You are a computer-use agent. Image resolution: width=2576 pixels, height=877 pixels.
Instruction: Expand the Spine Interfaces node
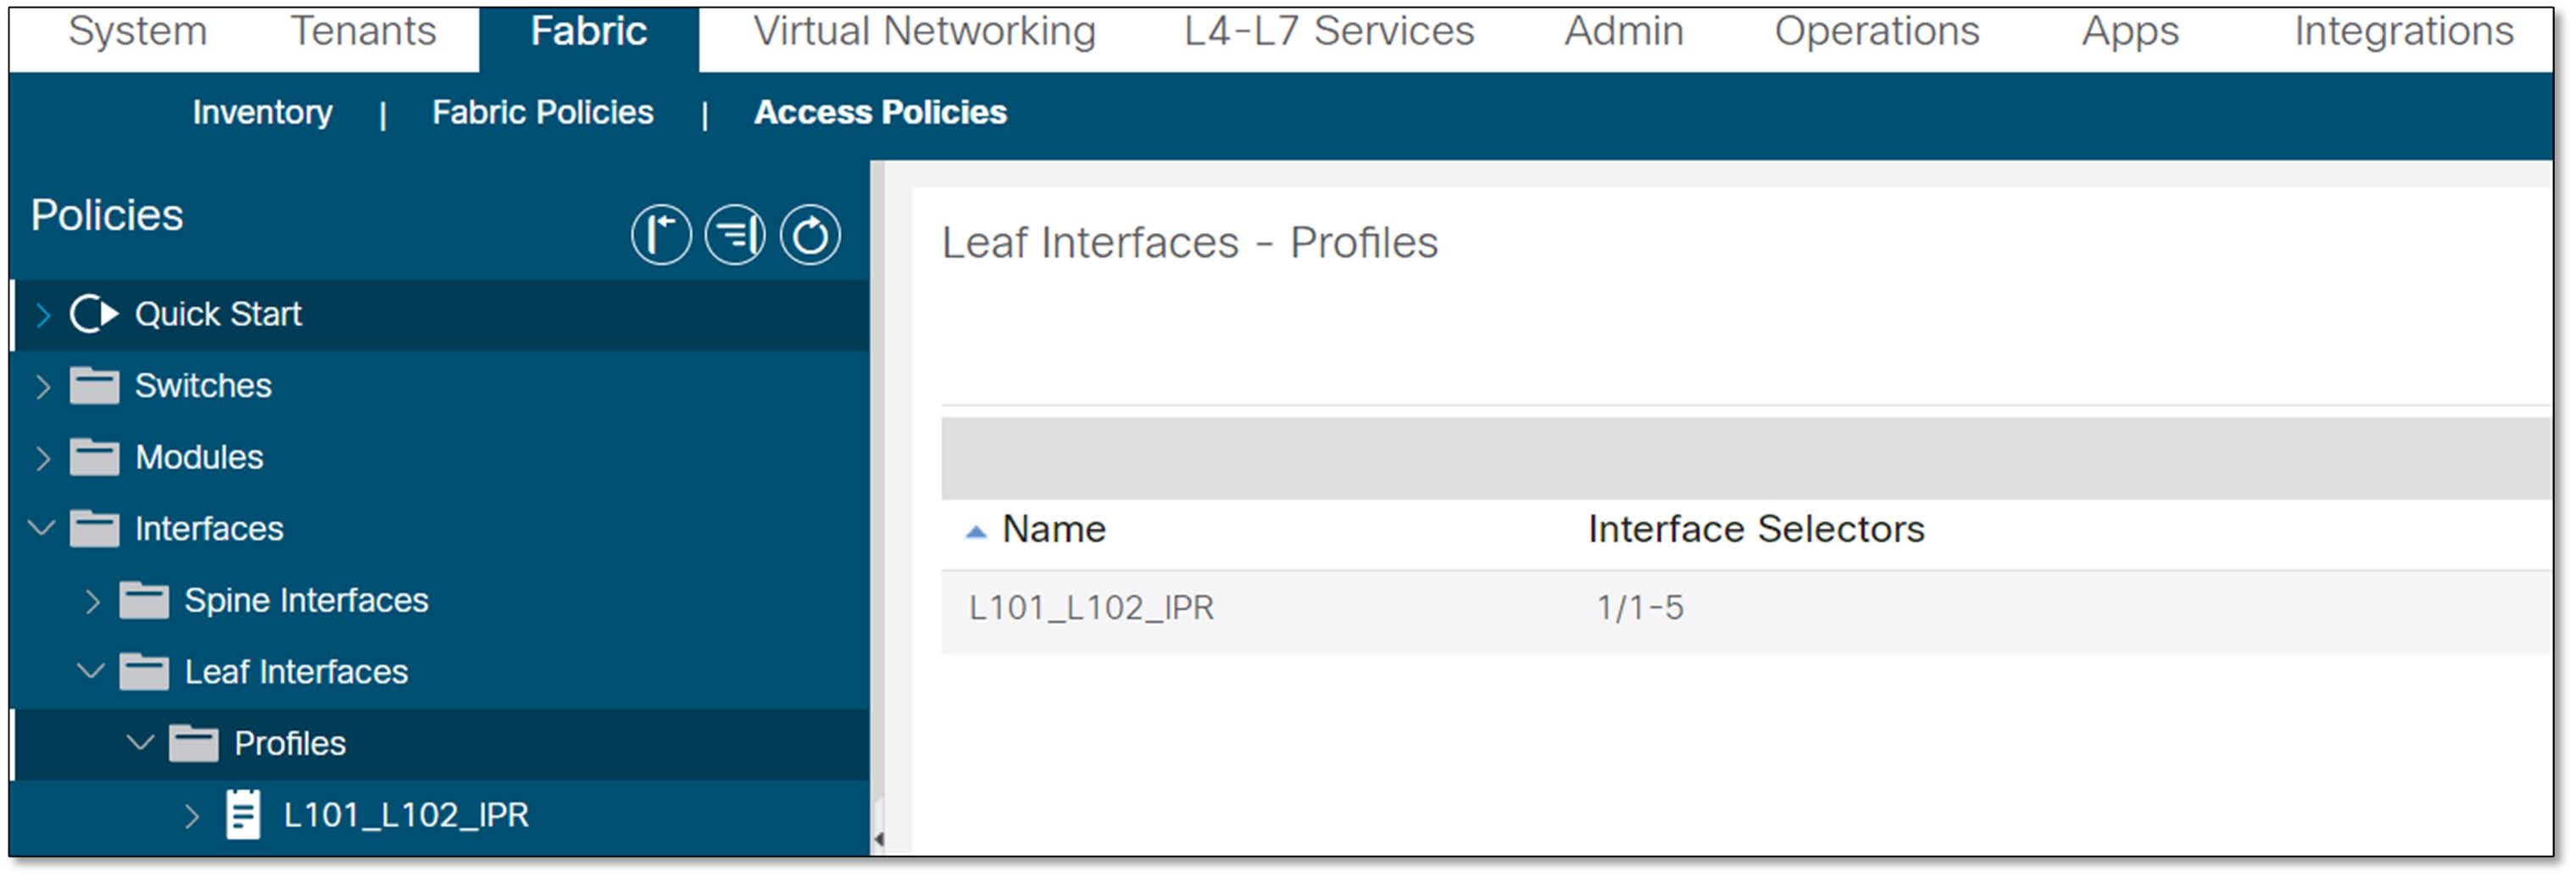[x=95, y=600]
